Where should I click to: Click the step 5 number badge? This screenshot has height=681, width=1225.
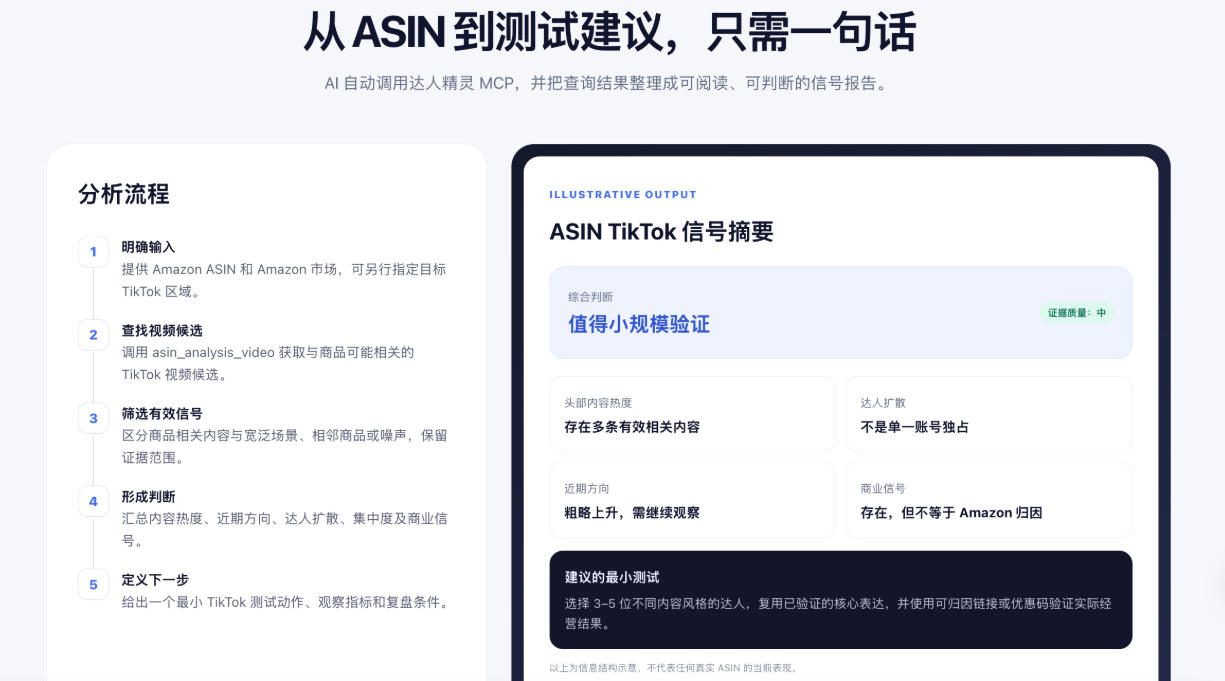[93, 584]
